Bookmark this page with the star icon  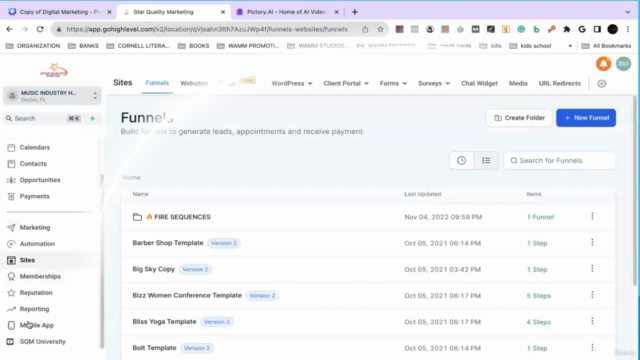coord(380,29)
